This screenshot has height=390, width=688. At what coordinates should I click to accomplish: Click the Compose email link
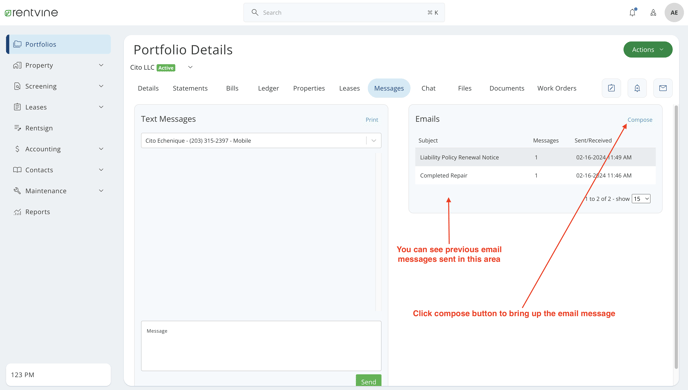[x=640, y=120]
